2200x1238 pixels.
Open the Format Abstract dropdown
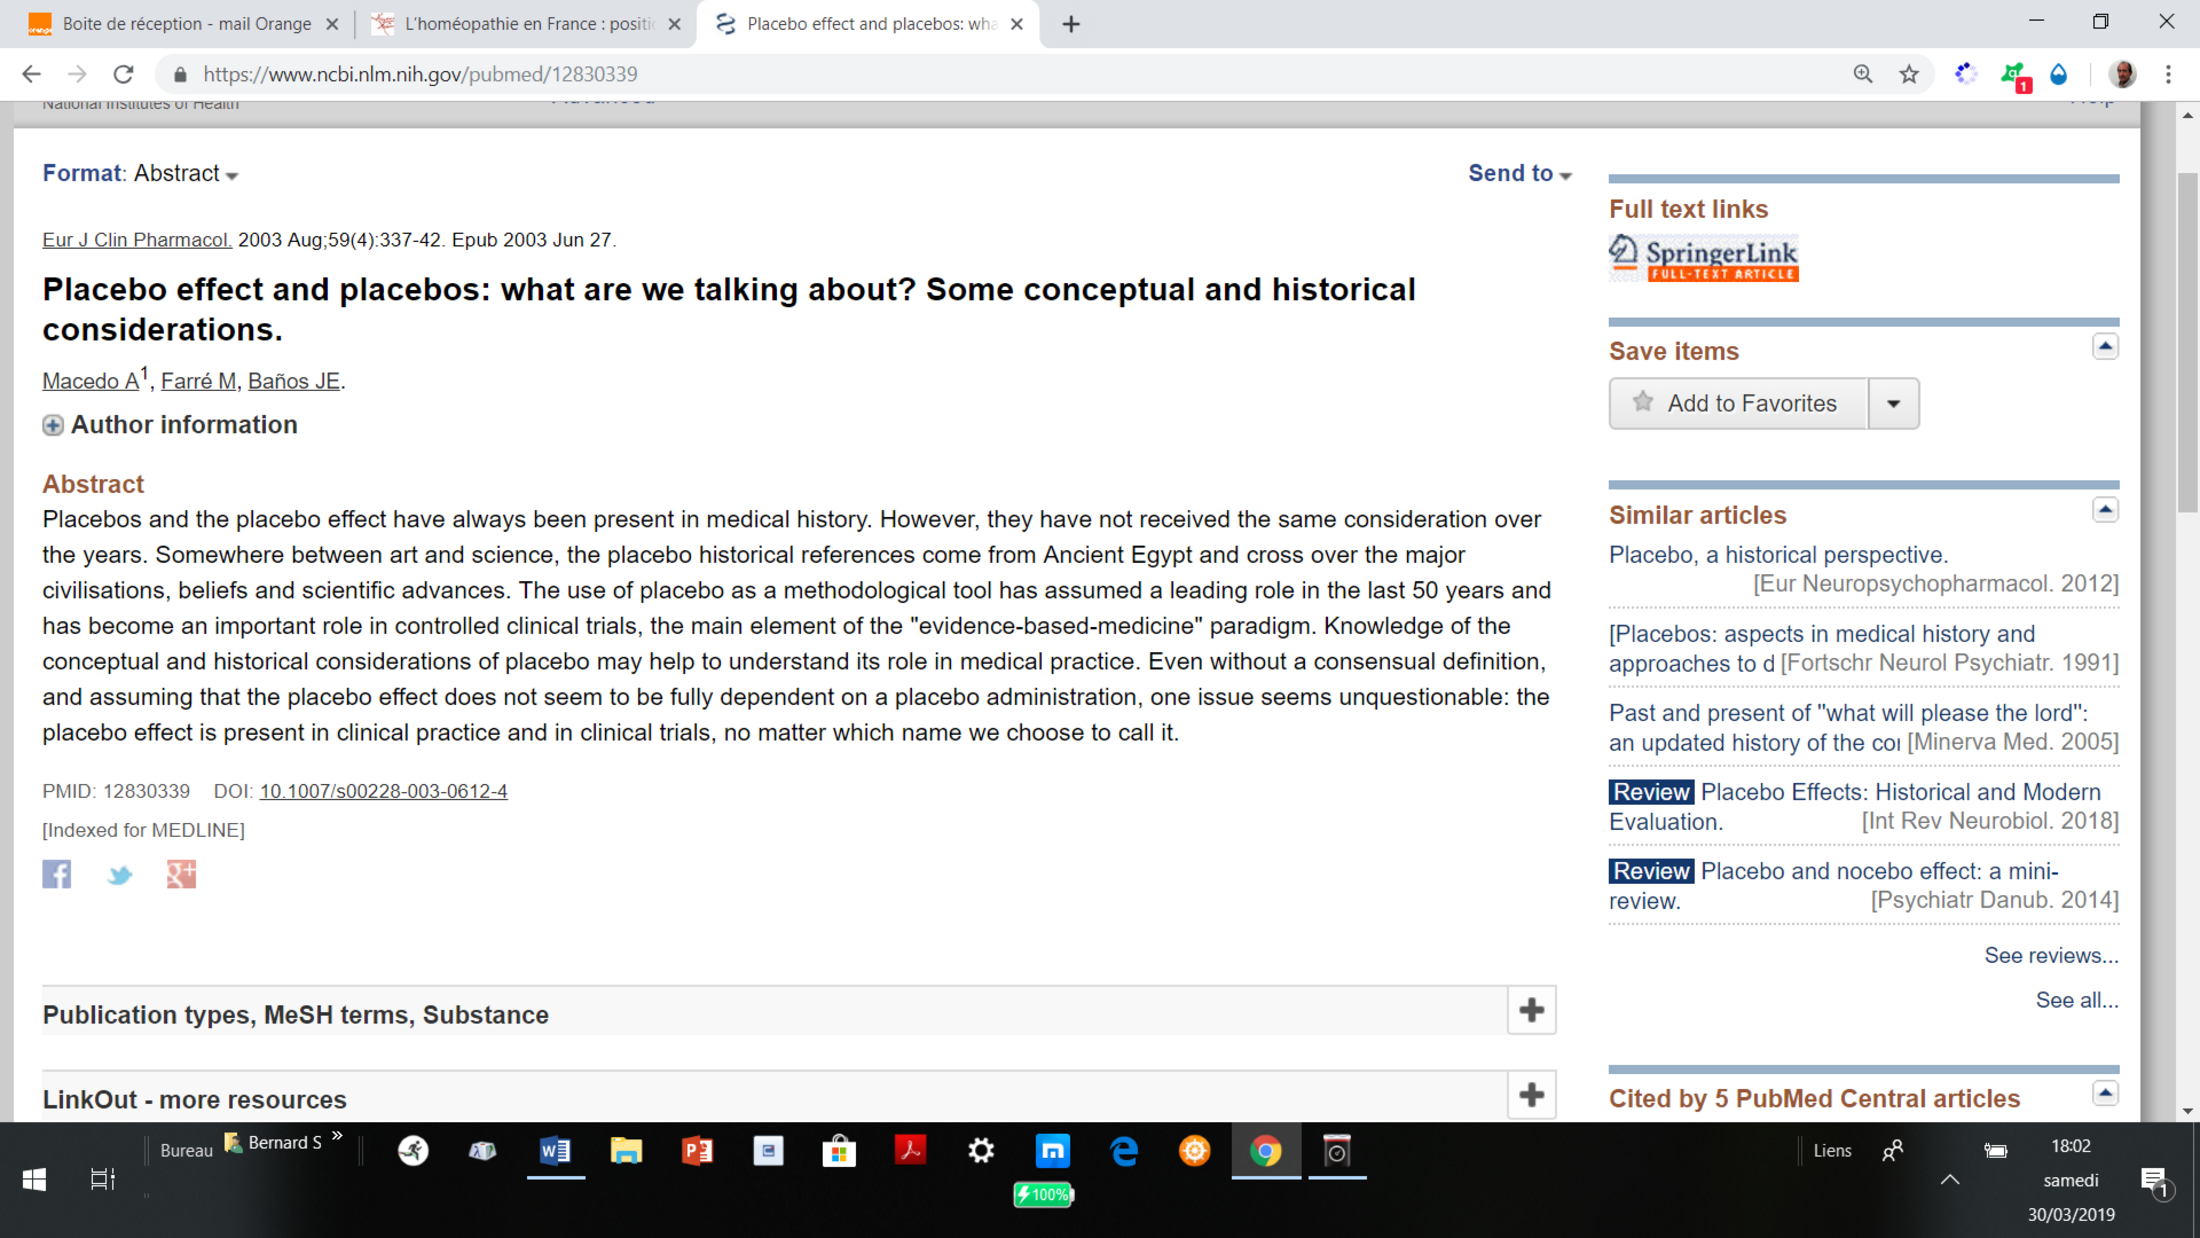point(186,174)
